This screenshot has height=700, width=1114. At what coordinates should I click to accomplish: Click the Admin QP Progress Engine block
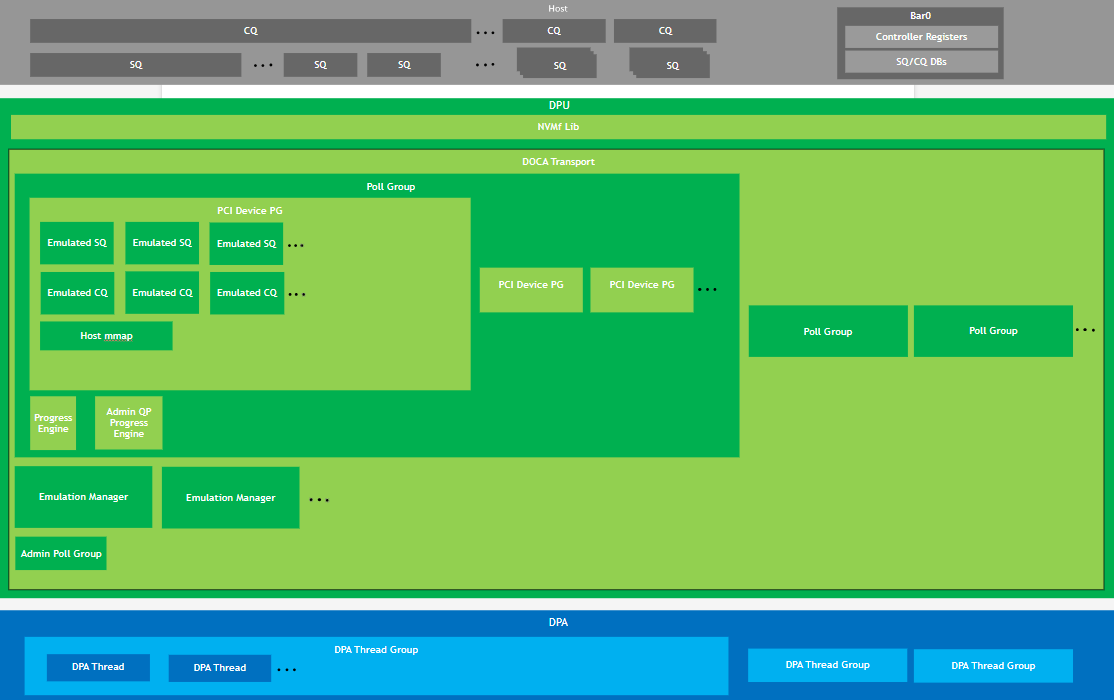pos(128,423)
